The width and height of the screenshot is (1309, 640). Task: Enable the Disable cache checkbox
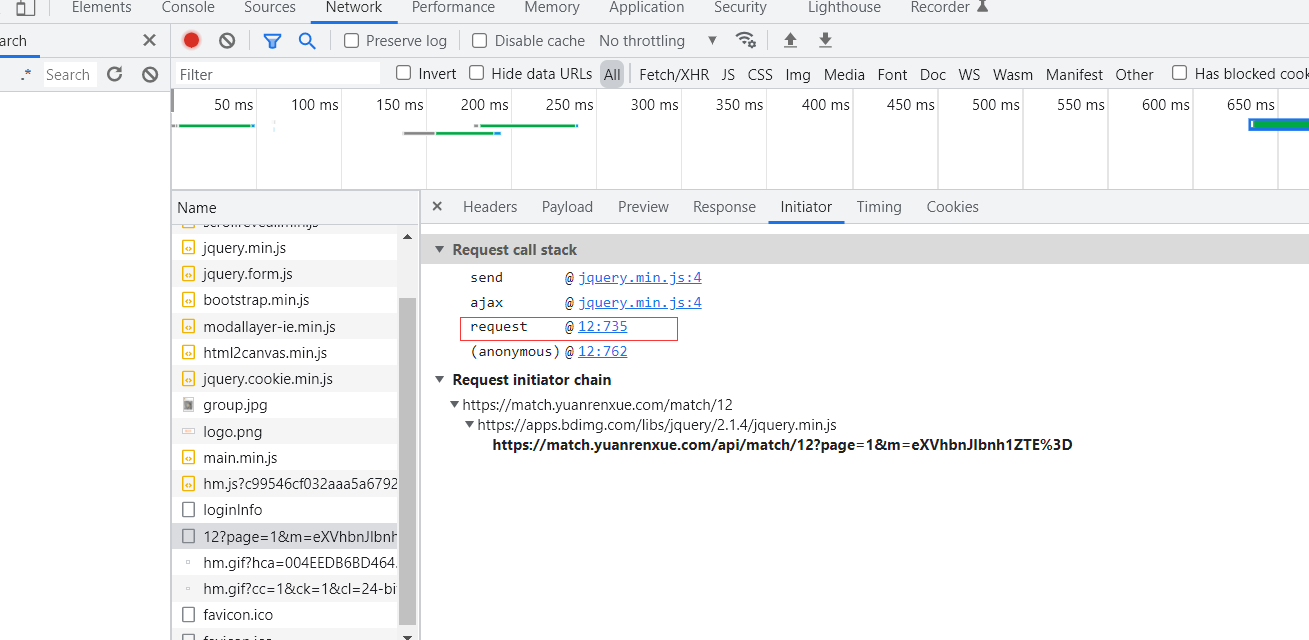coord(479,41)
